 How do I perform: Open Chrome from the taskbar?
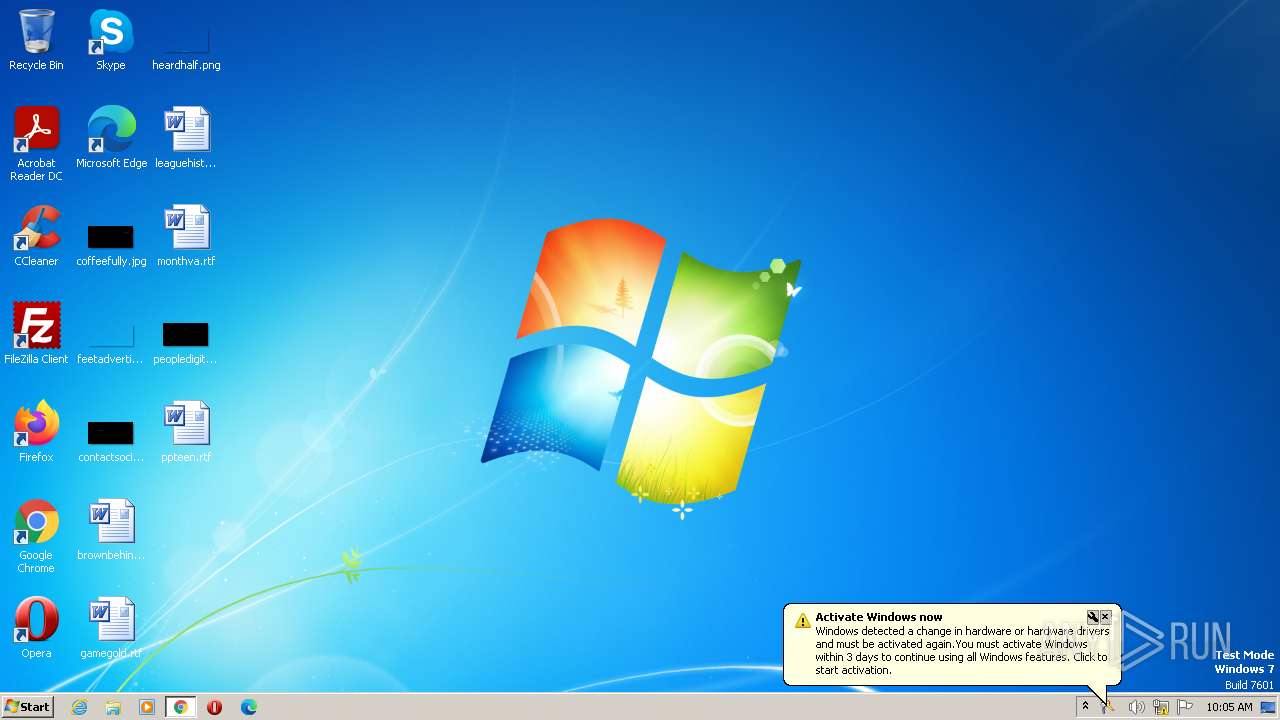[181, 707]
